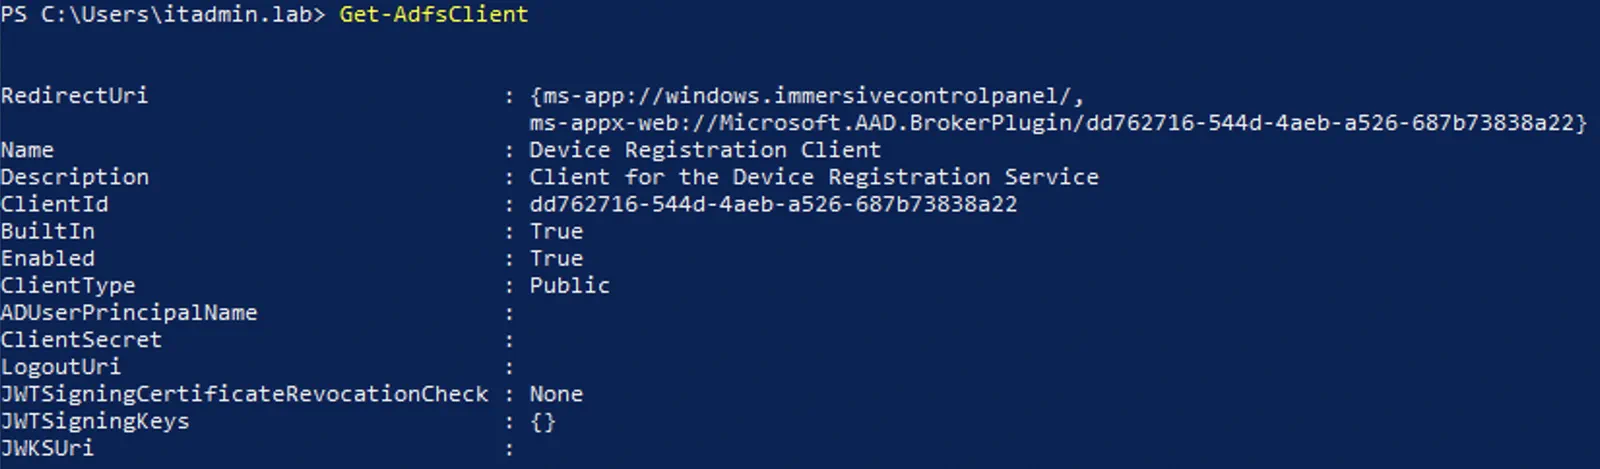Click the Enabled True value
The width and height of the screenshot is (1600, 469).
click(x=556, y=258)
